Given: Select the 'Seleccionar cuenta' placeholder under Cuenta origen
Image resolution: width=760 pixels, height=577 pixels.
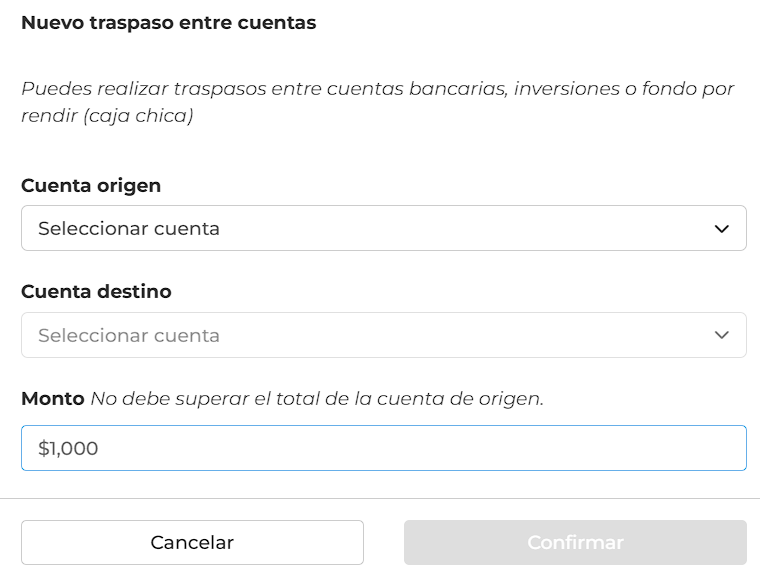Looking at the screenshot, I should 129,228.
